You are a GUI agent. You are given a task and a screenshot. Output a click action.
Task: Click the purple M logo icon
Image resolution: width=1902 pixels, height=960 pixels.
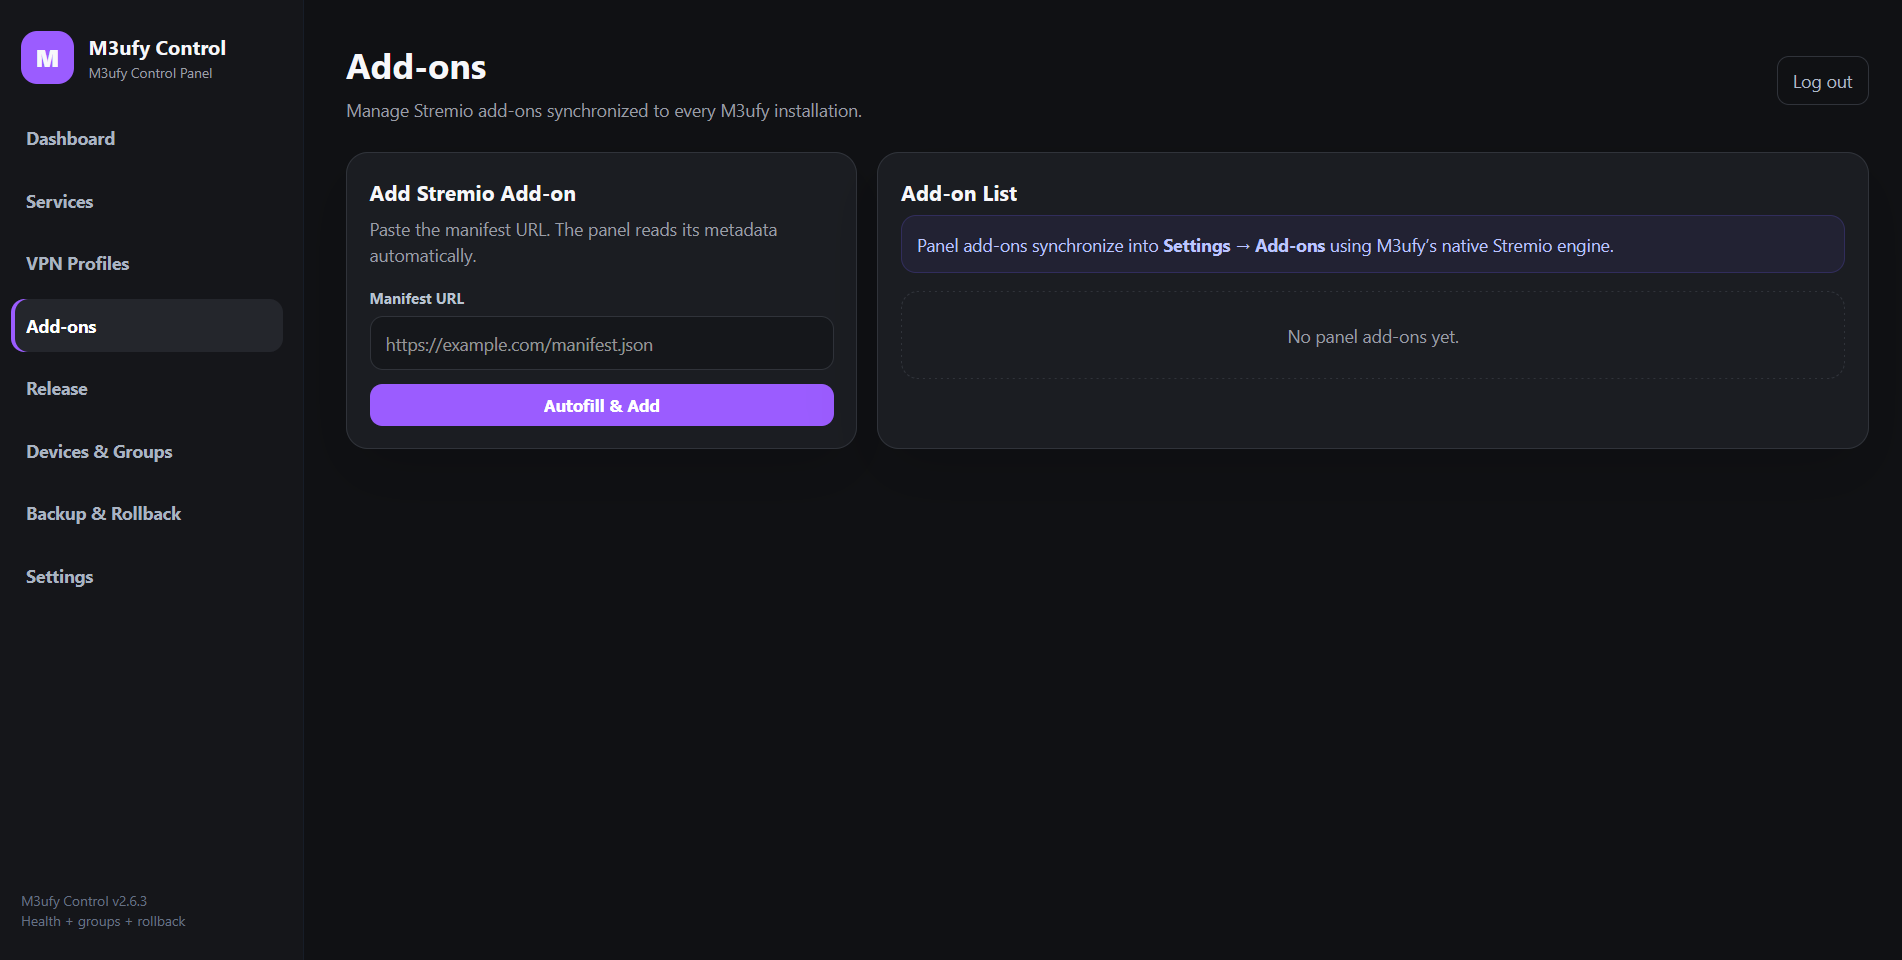pos(47,58)
